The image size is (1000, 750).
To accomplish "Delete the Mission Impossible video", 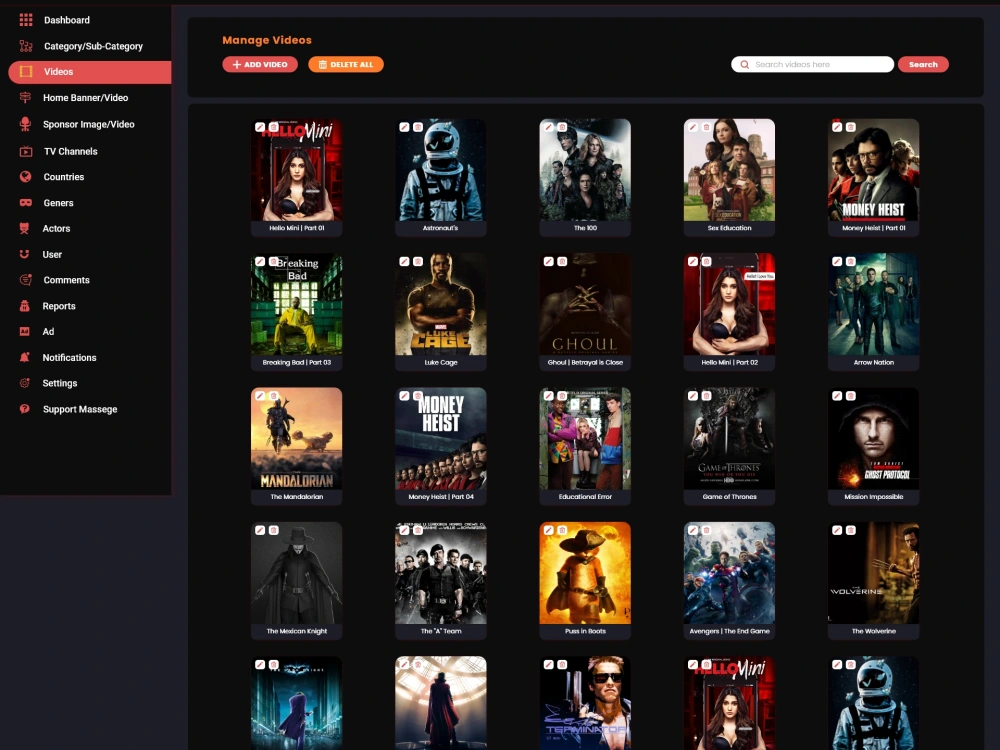I will click(851, 396).
